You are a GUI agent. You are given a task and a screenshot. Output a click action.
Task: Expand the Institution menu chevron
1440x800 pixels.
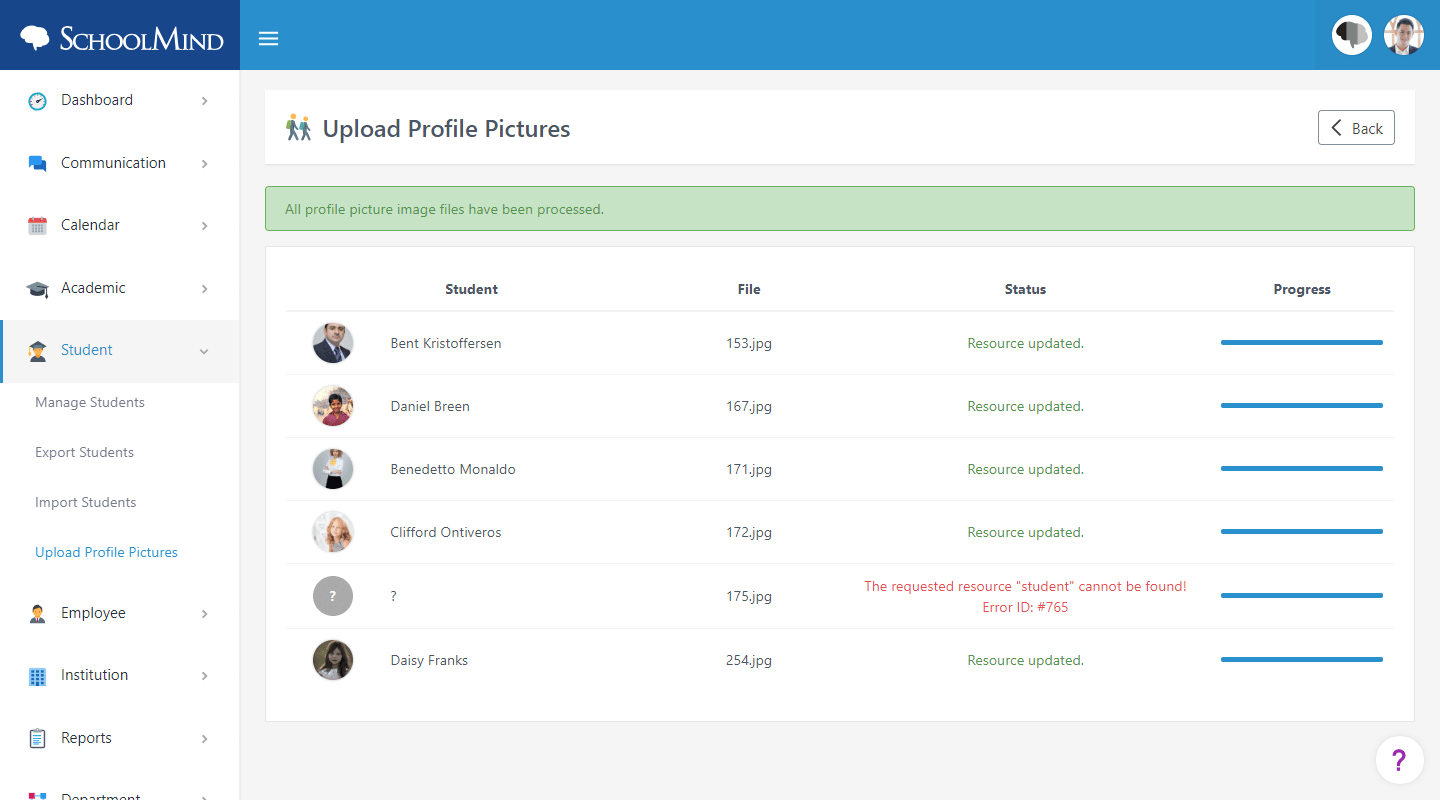204,676
